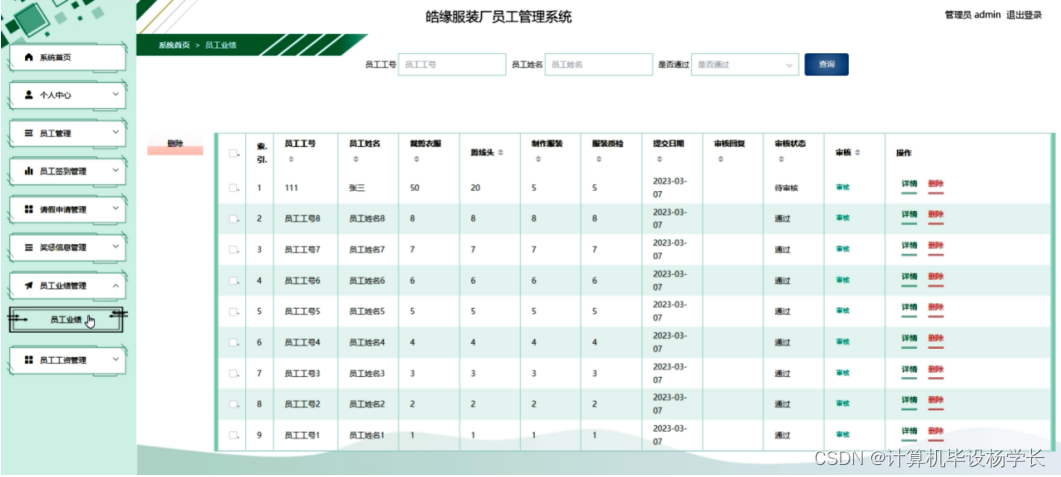Click 审核 for the 员工工号4 row

pyautogui.click(x=842, y=342)
